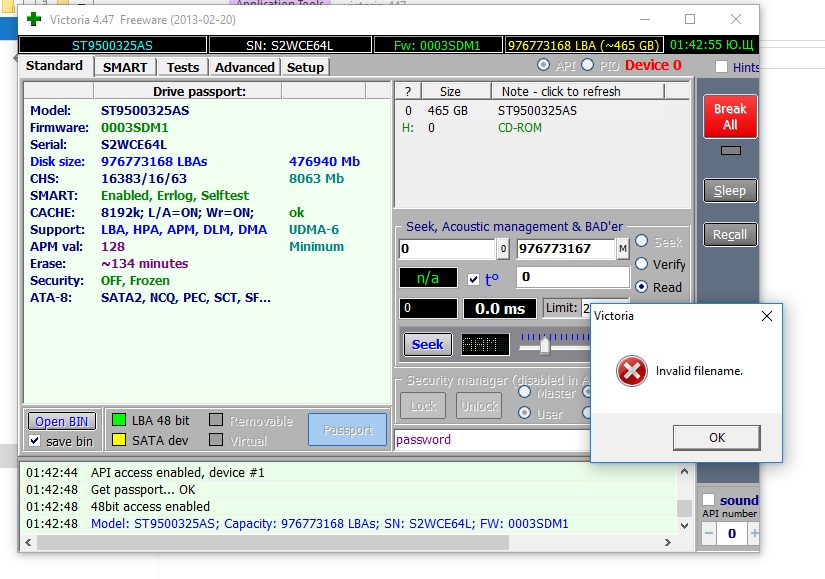
Task: Click the green cross Victoria app icon
Action: pos(34,19)
